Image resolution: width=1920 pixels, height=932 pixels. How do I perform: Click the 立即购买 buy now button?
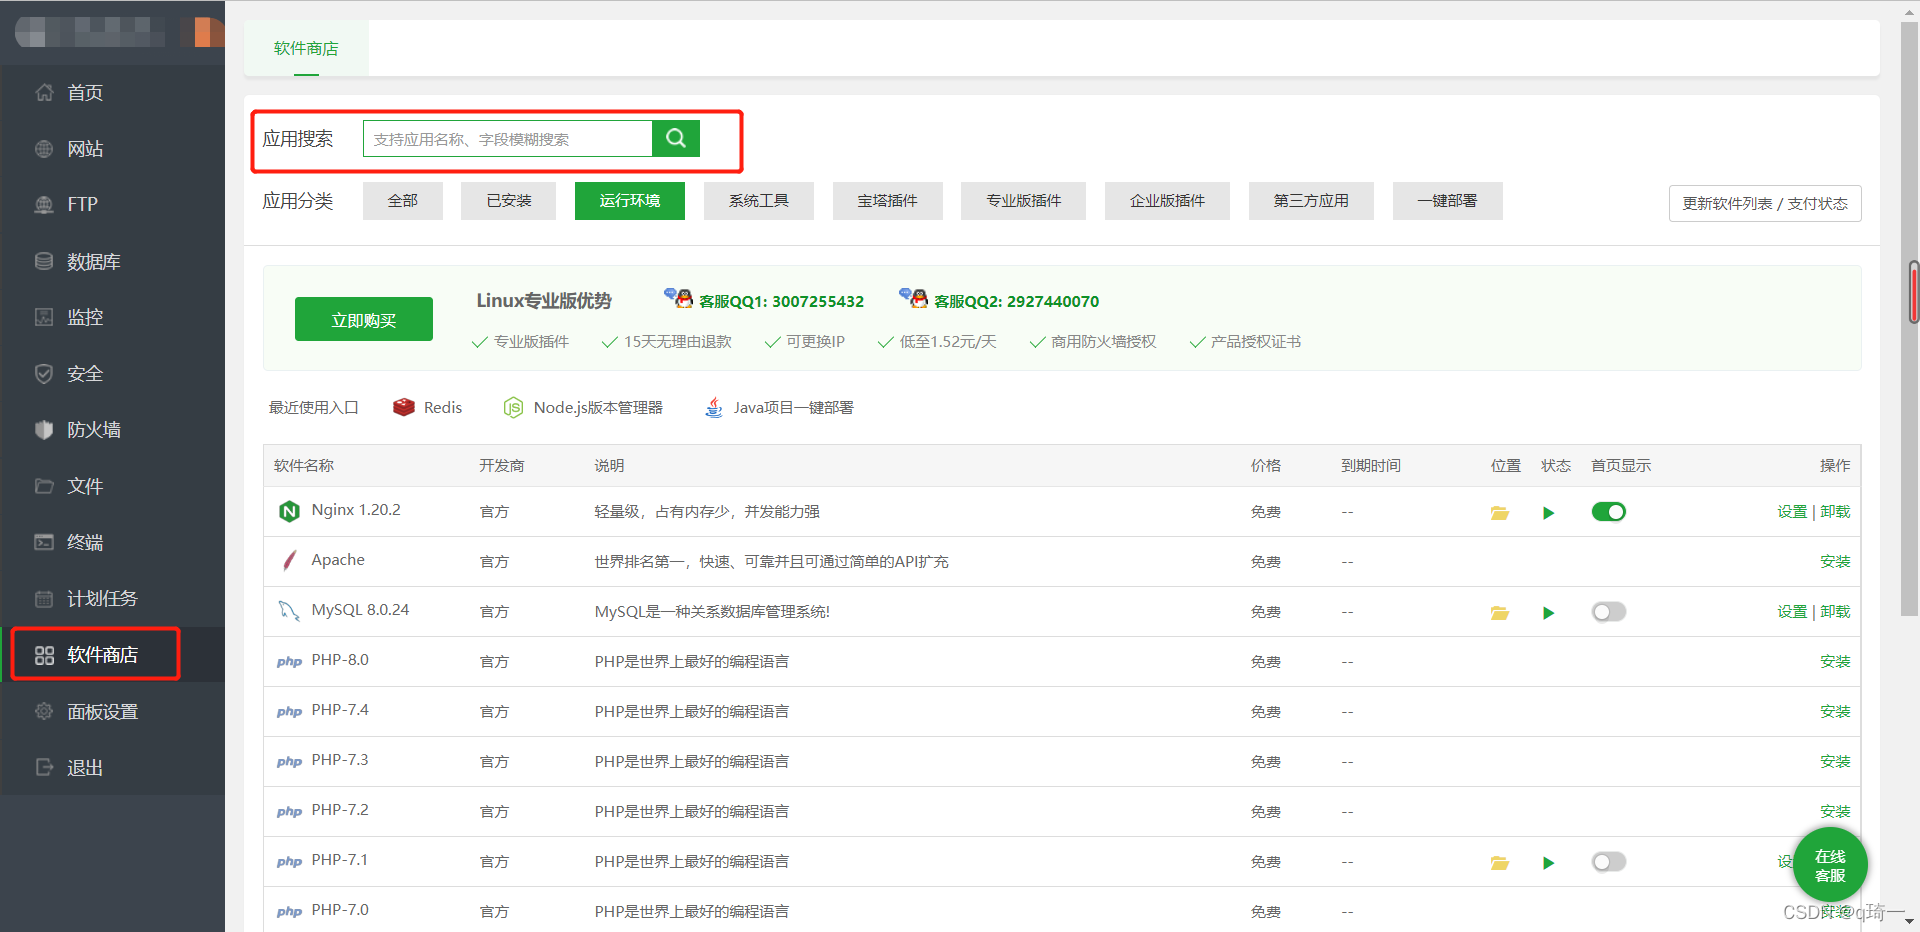[364, 320]
